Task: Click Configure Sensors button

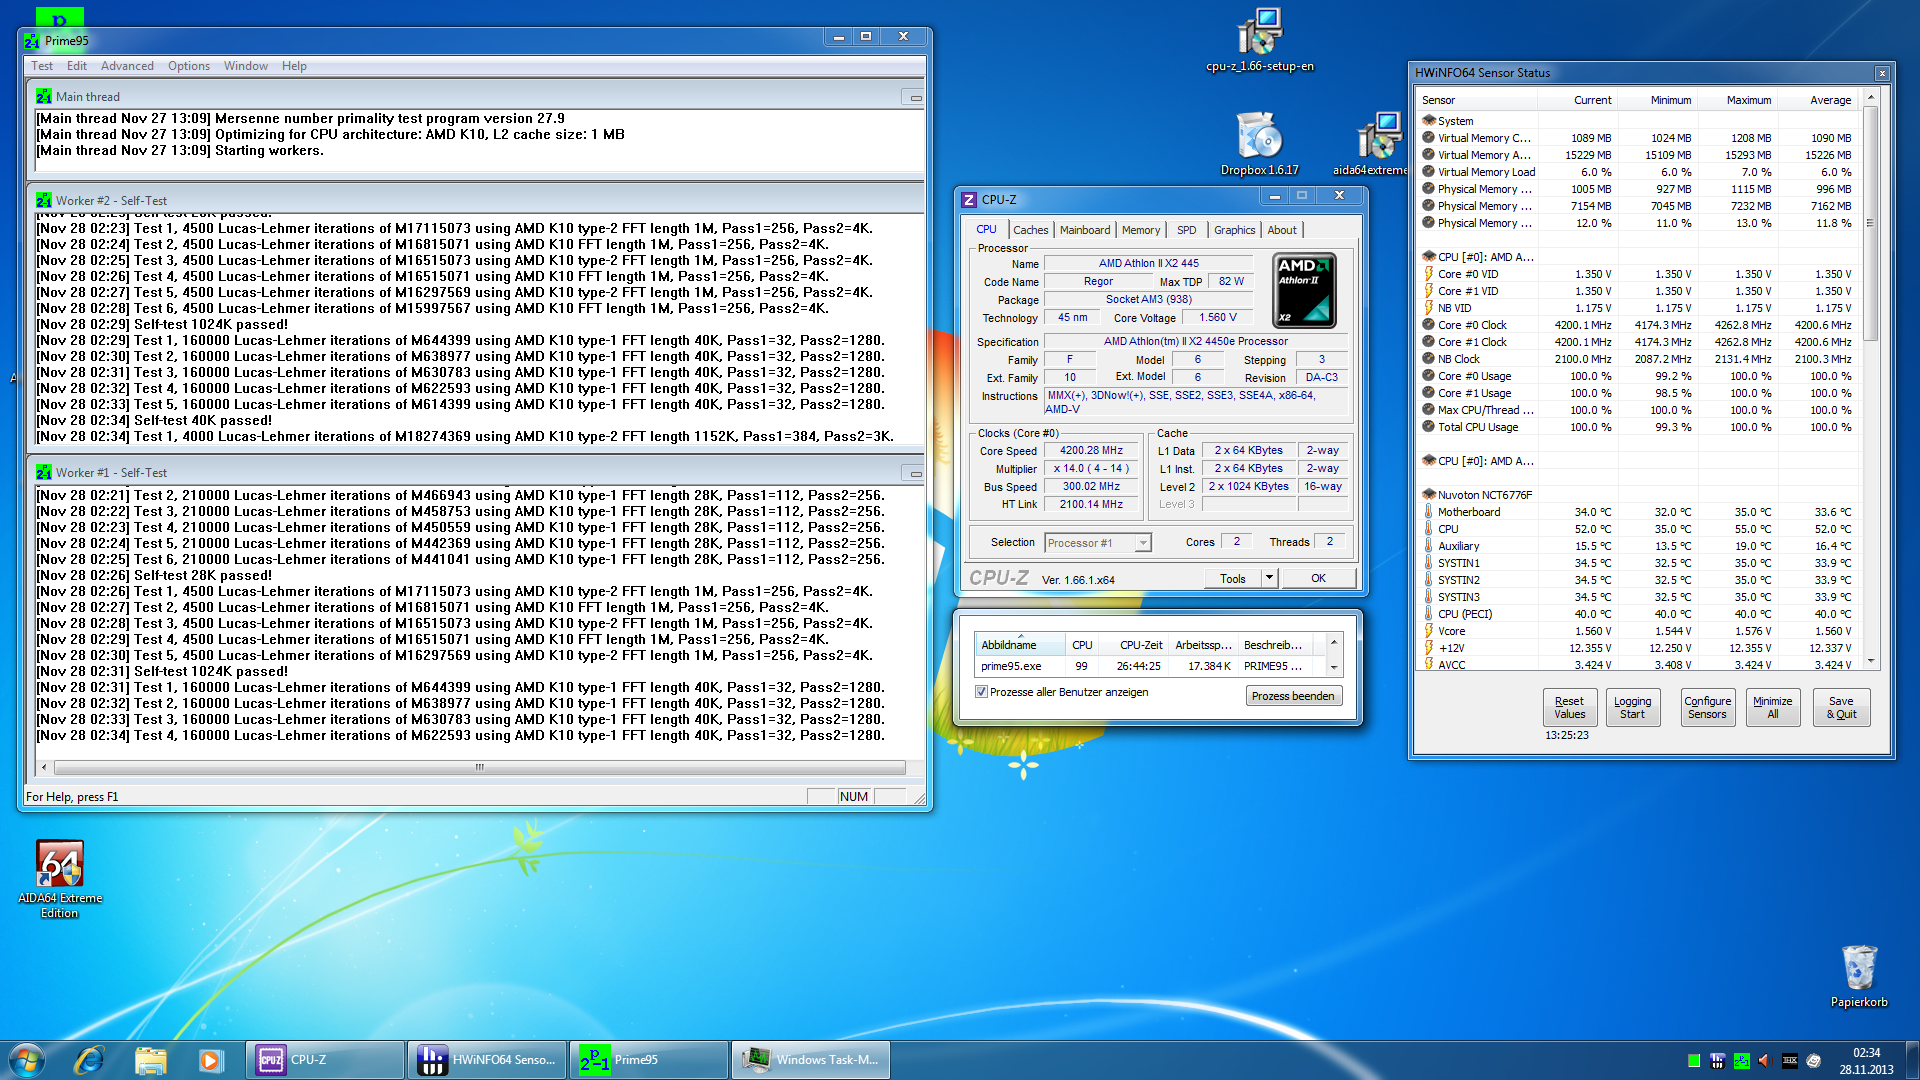Action: pyautogui.click(x=1707, y=707)
